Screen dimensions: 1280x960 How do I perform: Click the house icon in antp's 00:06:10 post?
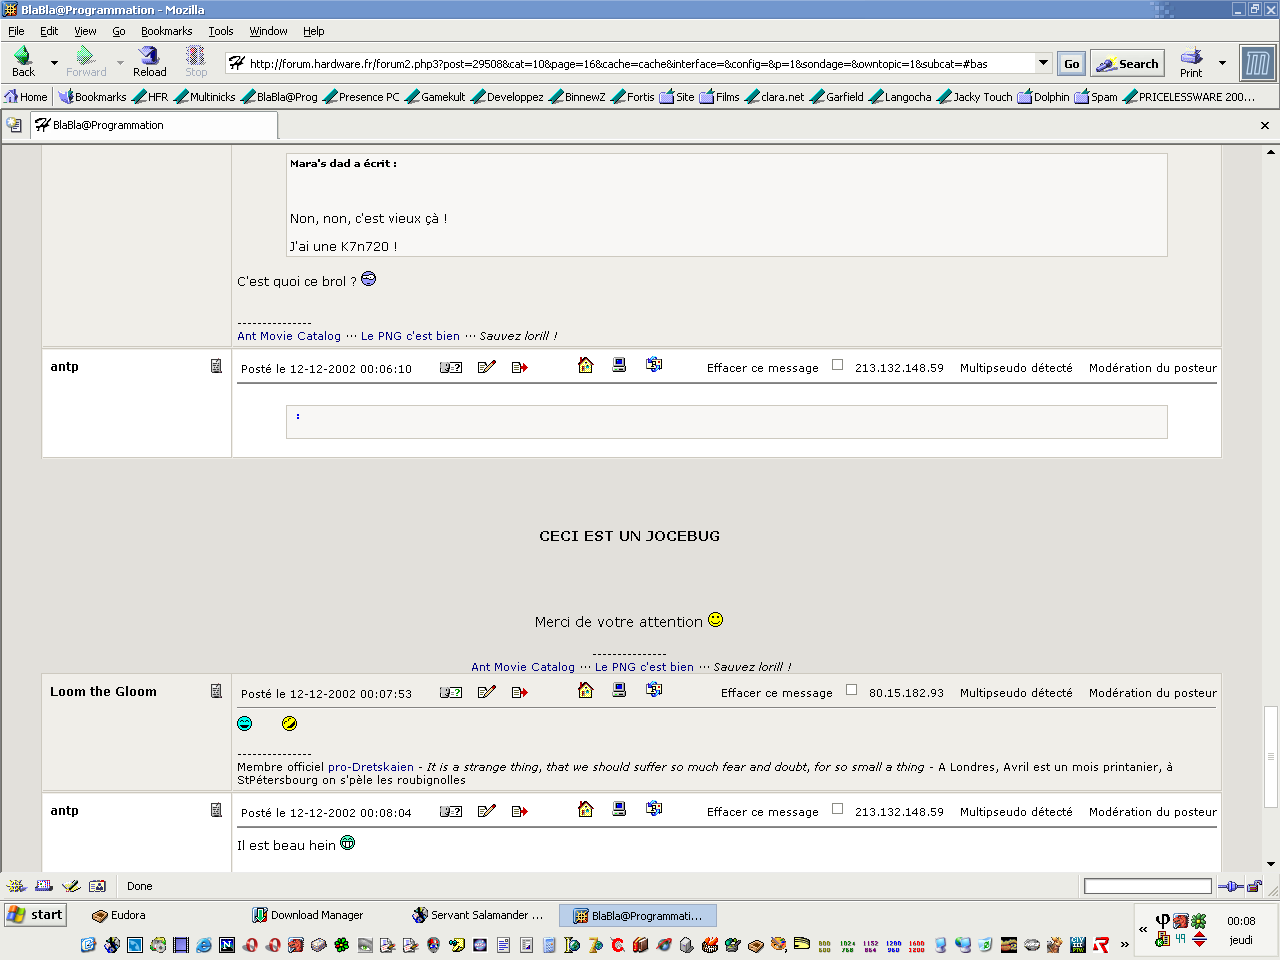pos(586,366)
